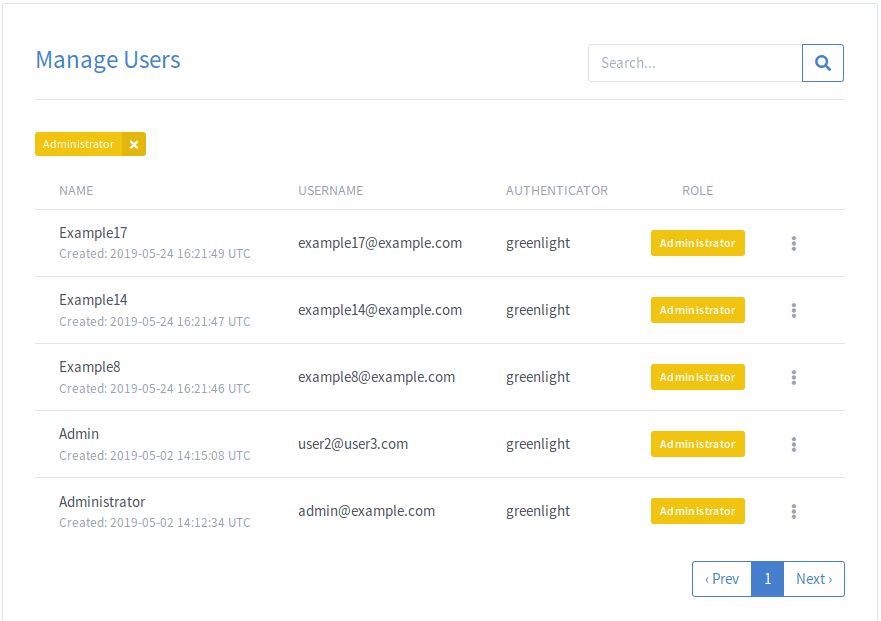The image size is (881, 621).
Task: Click the creation date 2019-05-24 16:21:46 UTC
Action: click(180, 388)
